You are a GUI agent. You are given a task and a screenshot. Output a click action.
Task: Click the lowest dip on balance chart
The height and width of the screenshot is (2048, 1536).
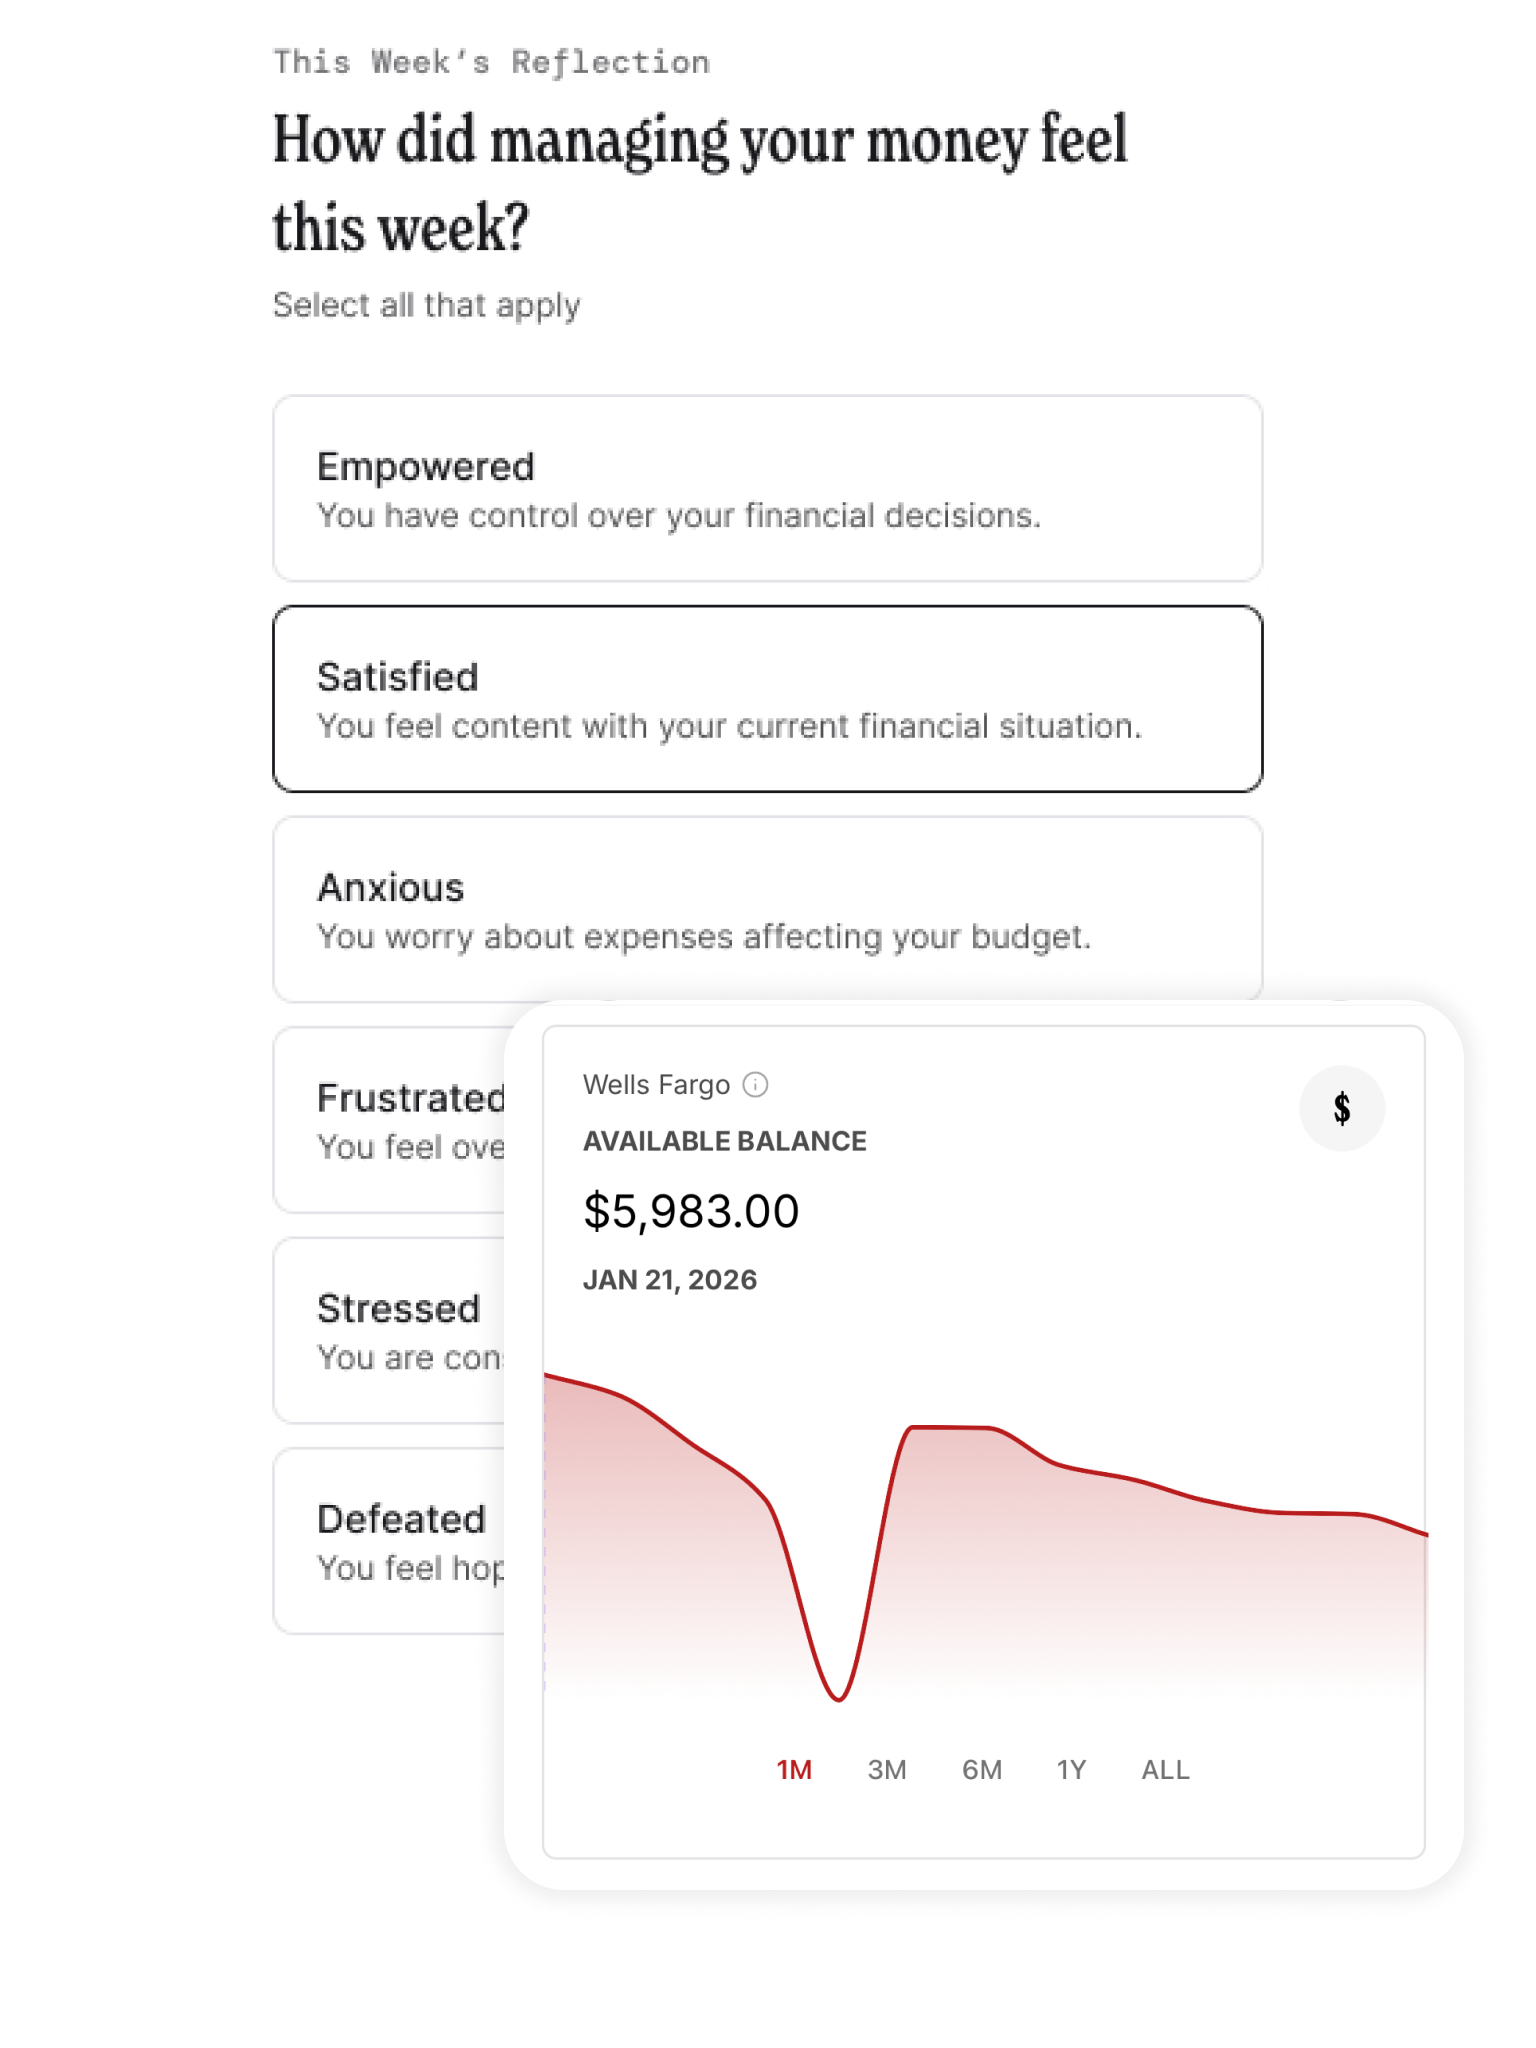(x=838, y=1698)
